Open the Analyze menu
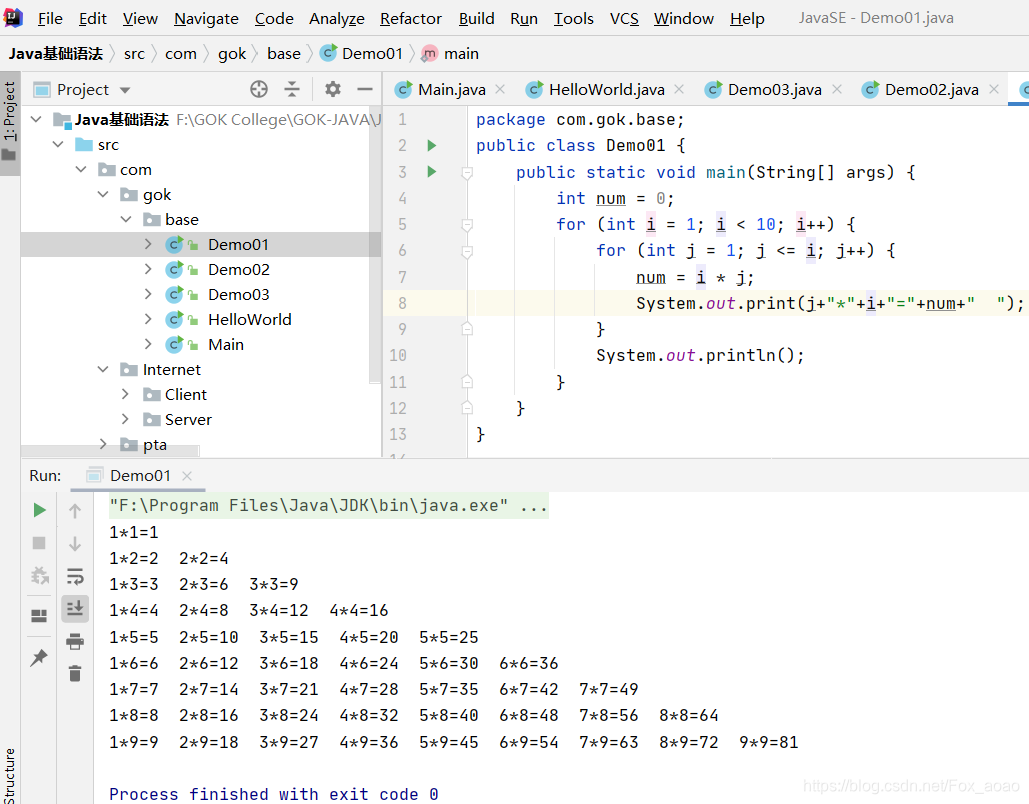This screenshot has width=1029, height=804. click(x=337, y=18)
